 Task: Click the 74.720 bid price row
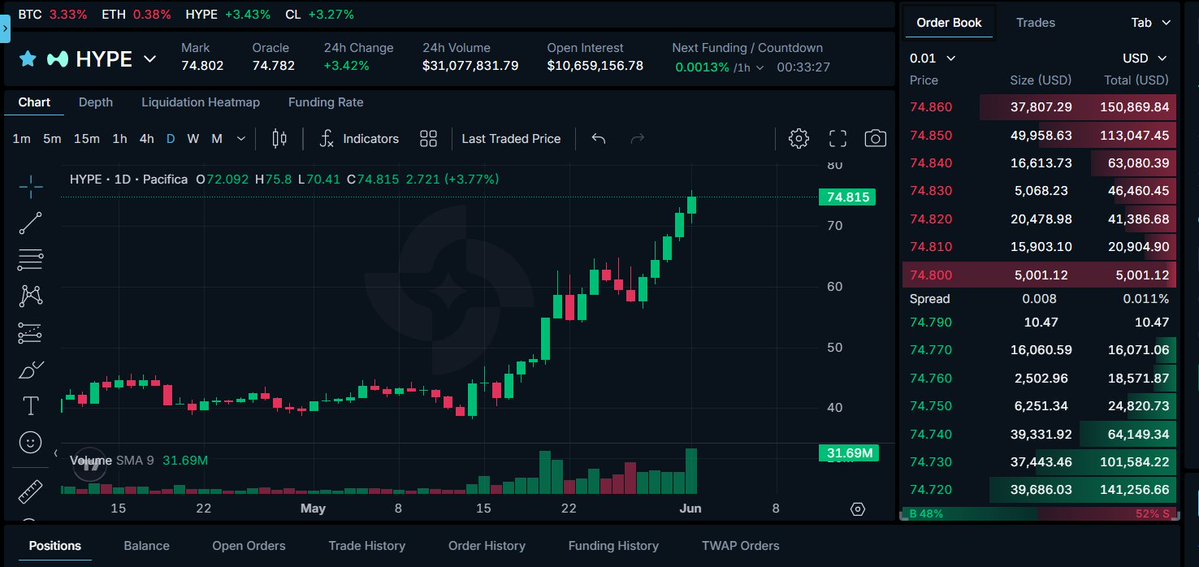pos(1039,490)
